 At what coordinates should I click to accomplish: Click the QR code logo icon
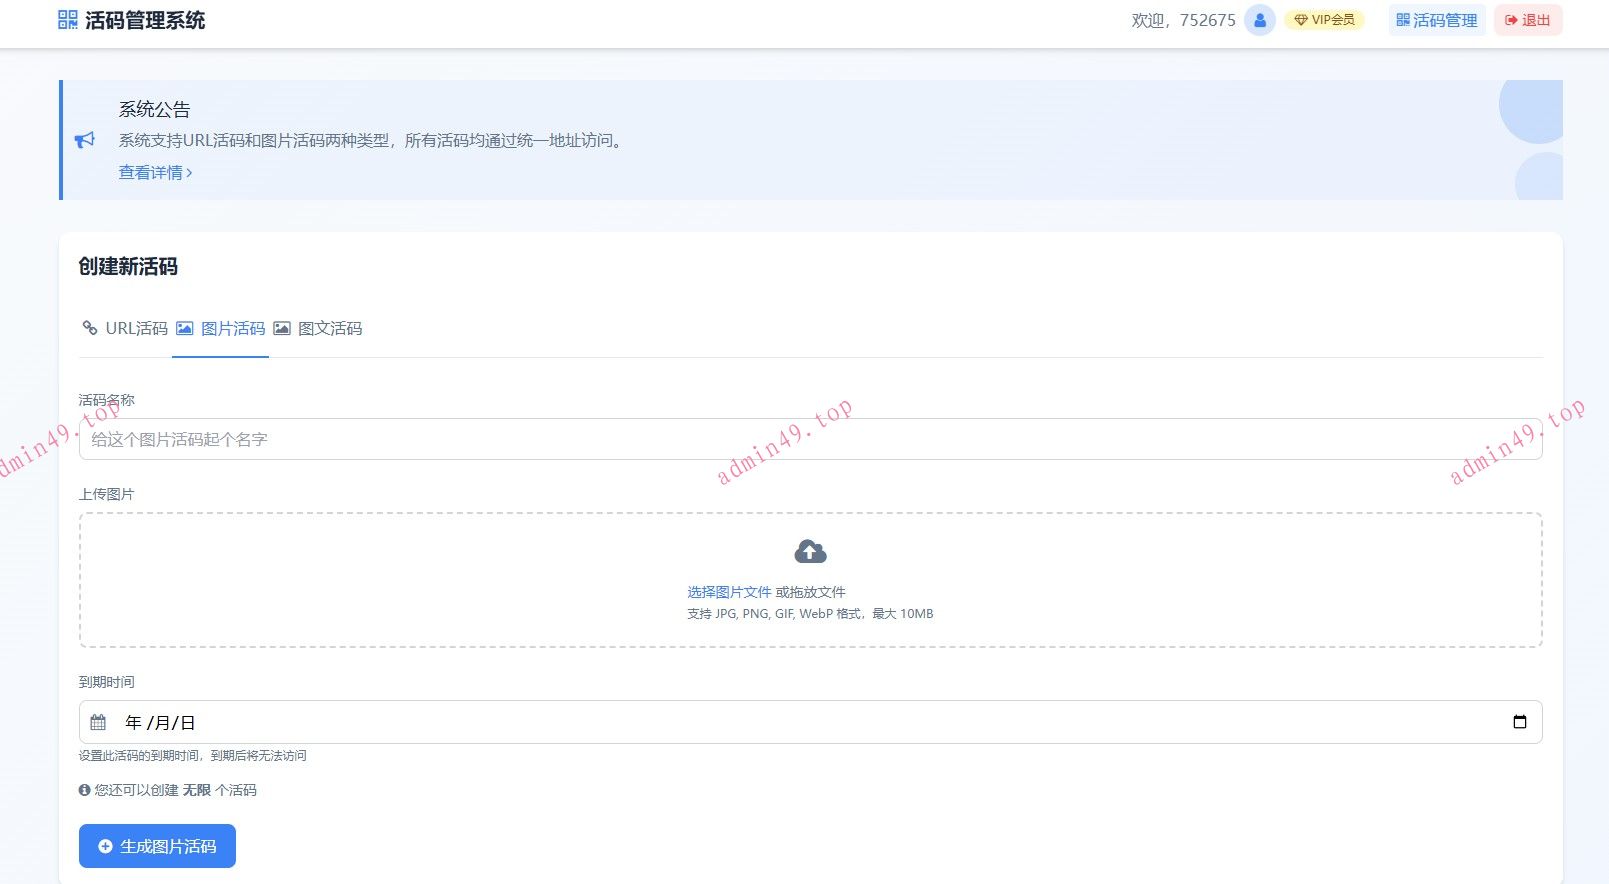click(67, 20)
